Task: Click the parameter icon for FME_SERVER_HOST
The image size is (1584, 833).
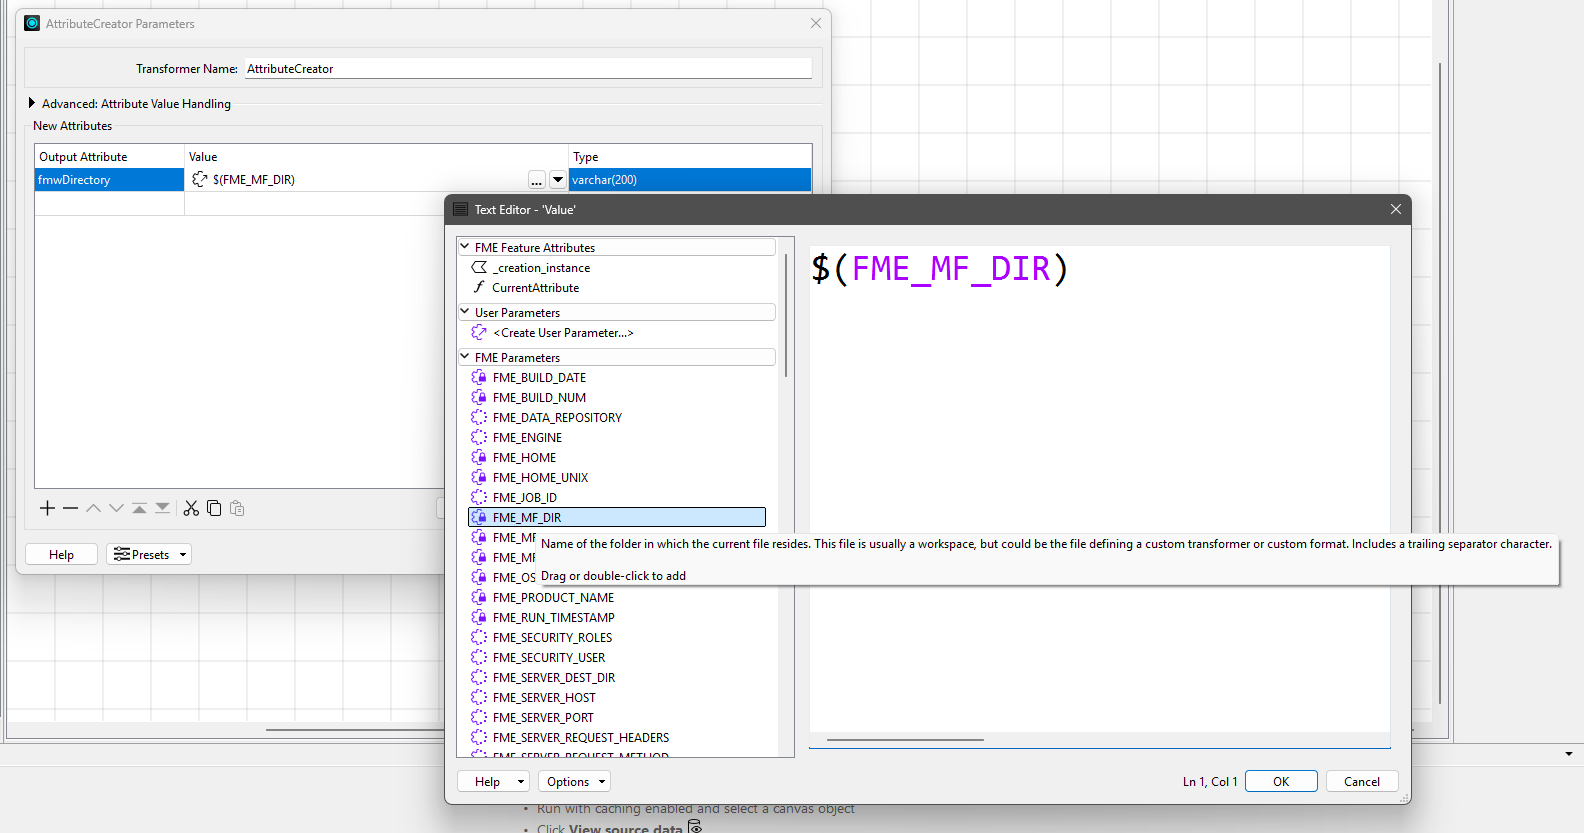Action: click(x=479, y=697)
